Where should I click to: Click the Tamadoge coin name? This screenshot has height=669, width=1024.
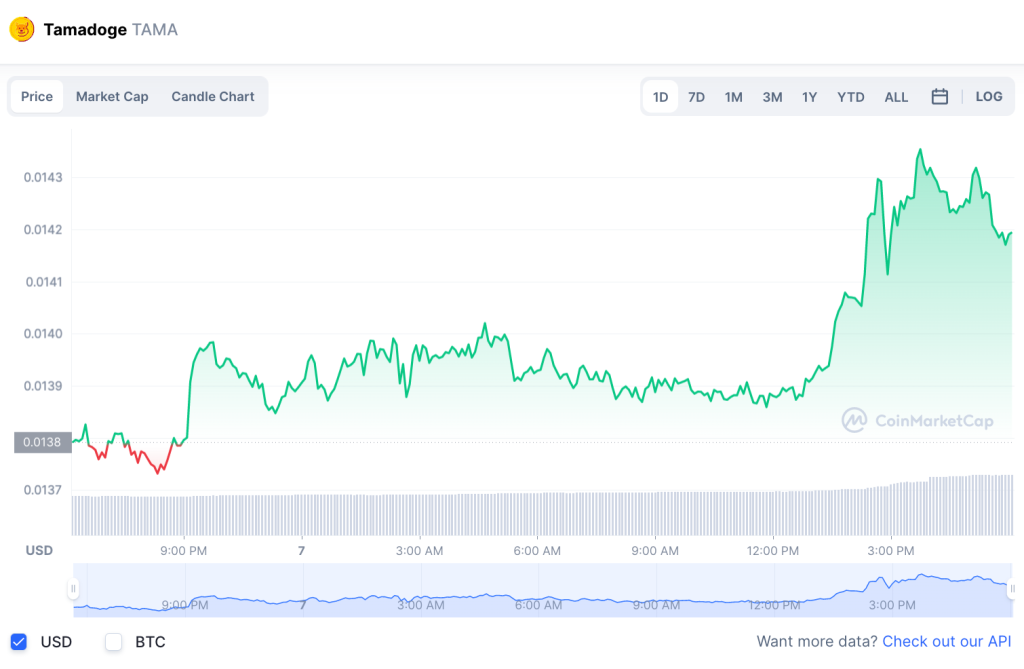tap(85, 30)
